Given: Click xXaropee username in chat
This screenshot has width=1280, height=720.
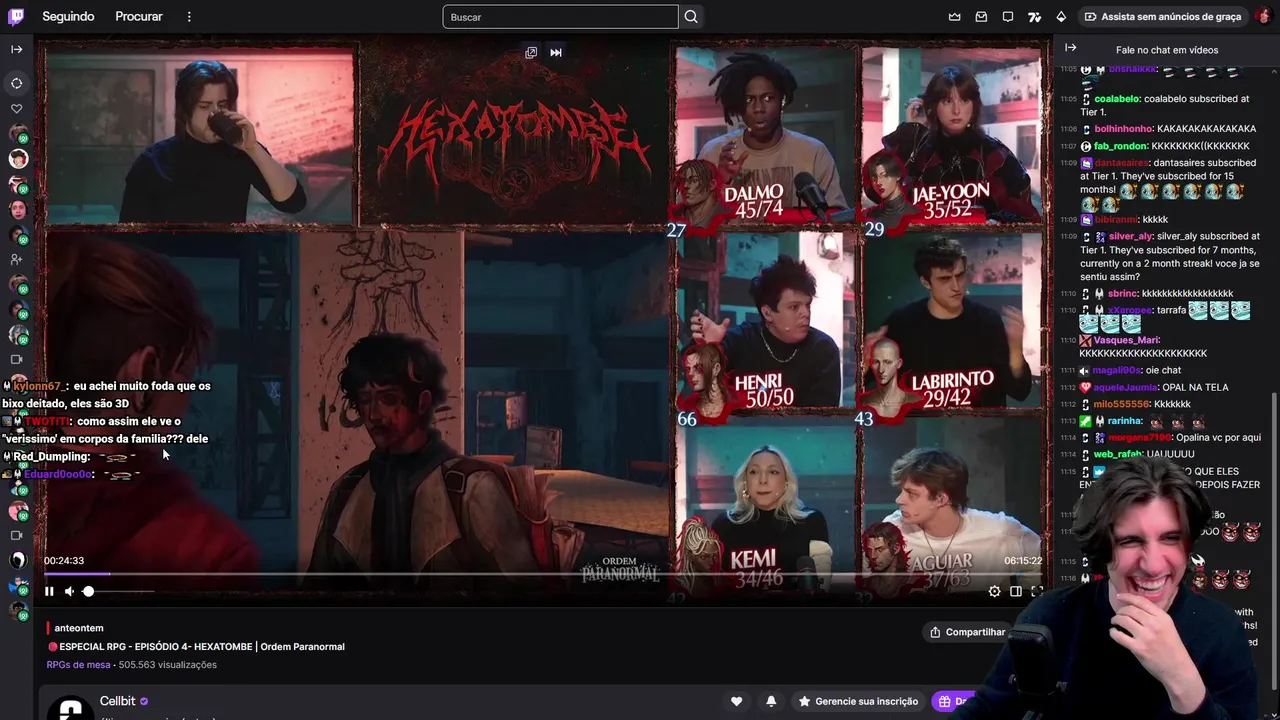Looking at the screenshot, I should pyautogui.click(x=1131, y=311).
